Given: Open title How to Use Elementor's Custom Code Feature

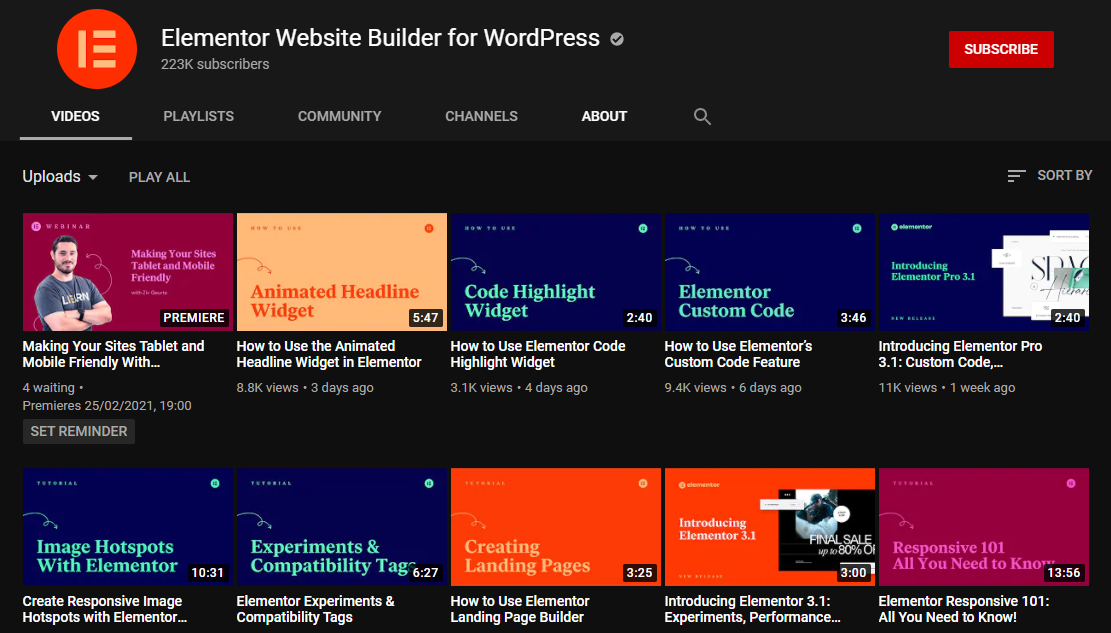Looking at the screenshot, I should 738,354.
